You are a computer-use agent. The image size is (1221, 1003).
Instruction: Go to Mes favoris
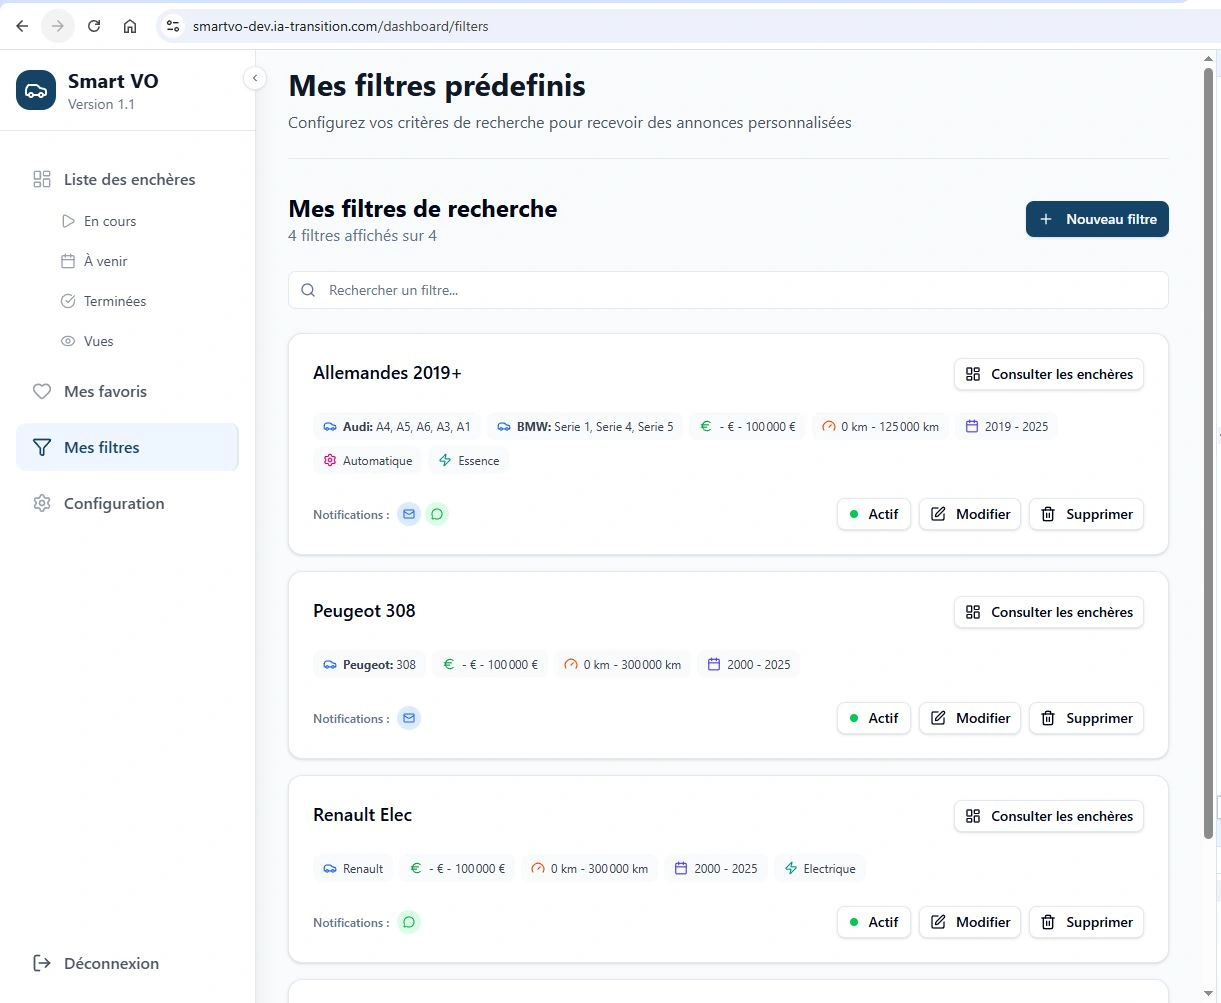[105, 391]
